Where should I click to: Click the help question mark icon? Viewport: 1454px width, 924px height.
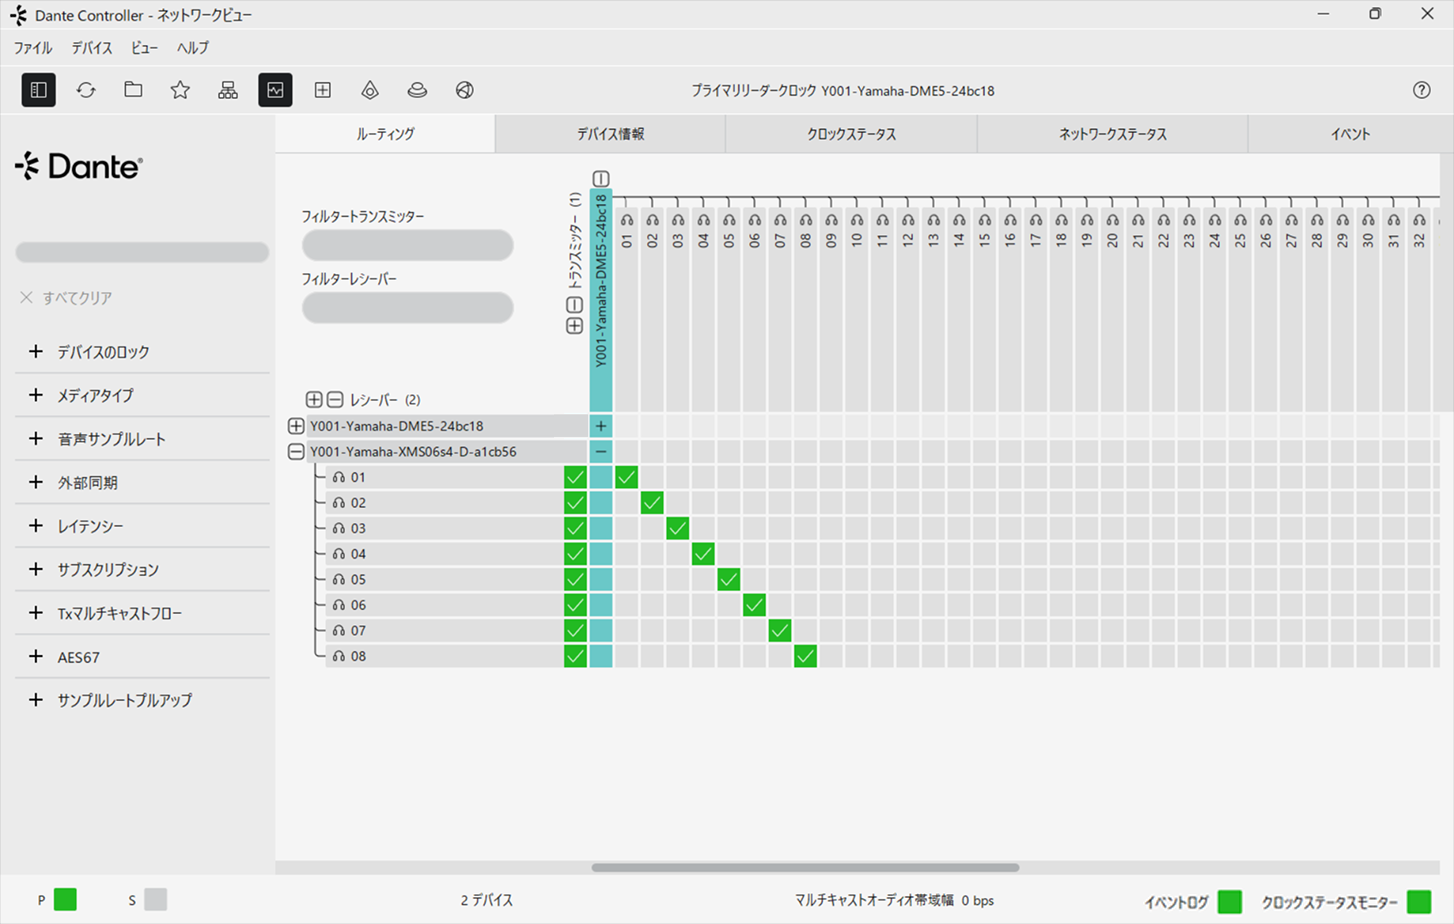pyautogui.click(x=1421, y=90)
